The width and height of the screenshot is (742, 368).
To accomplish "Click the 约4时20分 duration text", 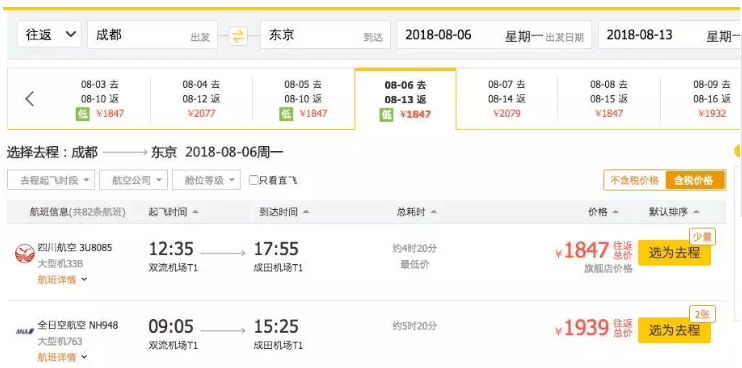I will click(415, 248).
